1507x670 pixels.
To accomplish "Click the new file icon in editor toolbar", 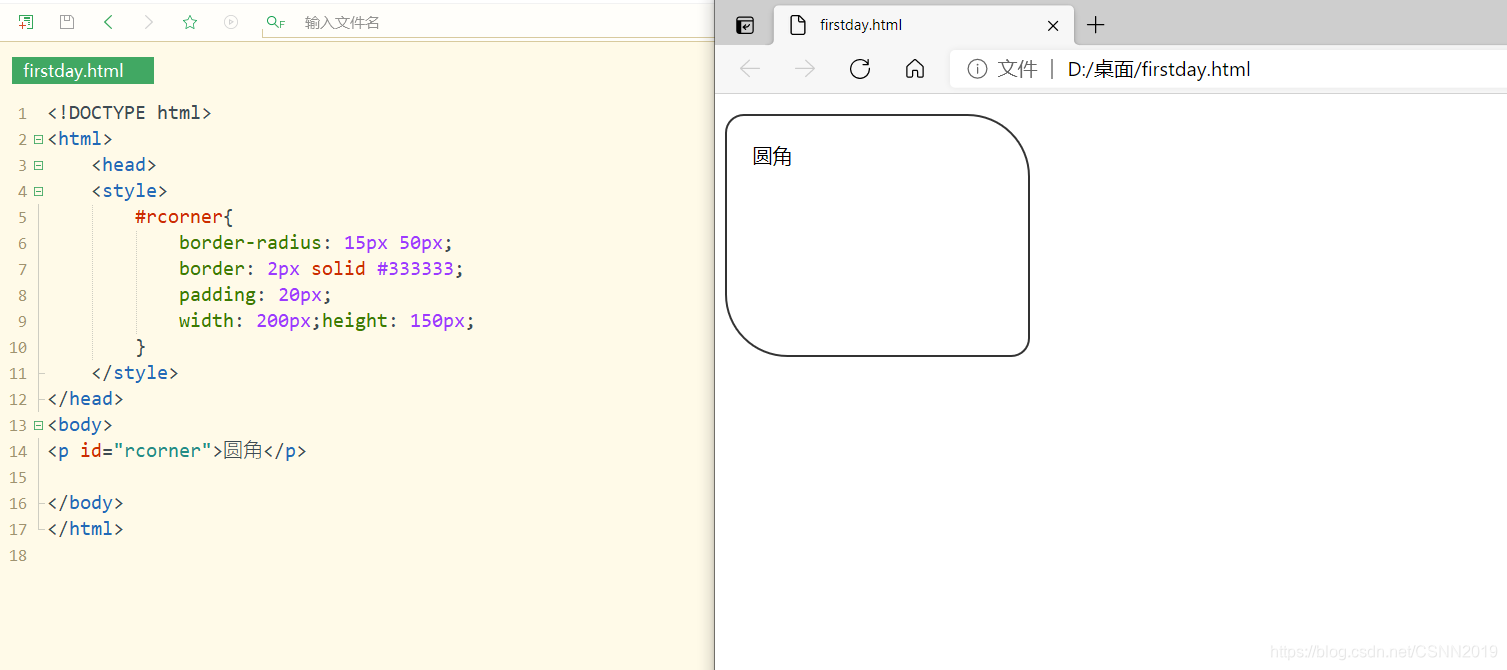I will (x=25, y=22).
